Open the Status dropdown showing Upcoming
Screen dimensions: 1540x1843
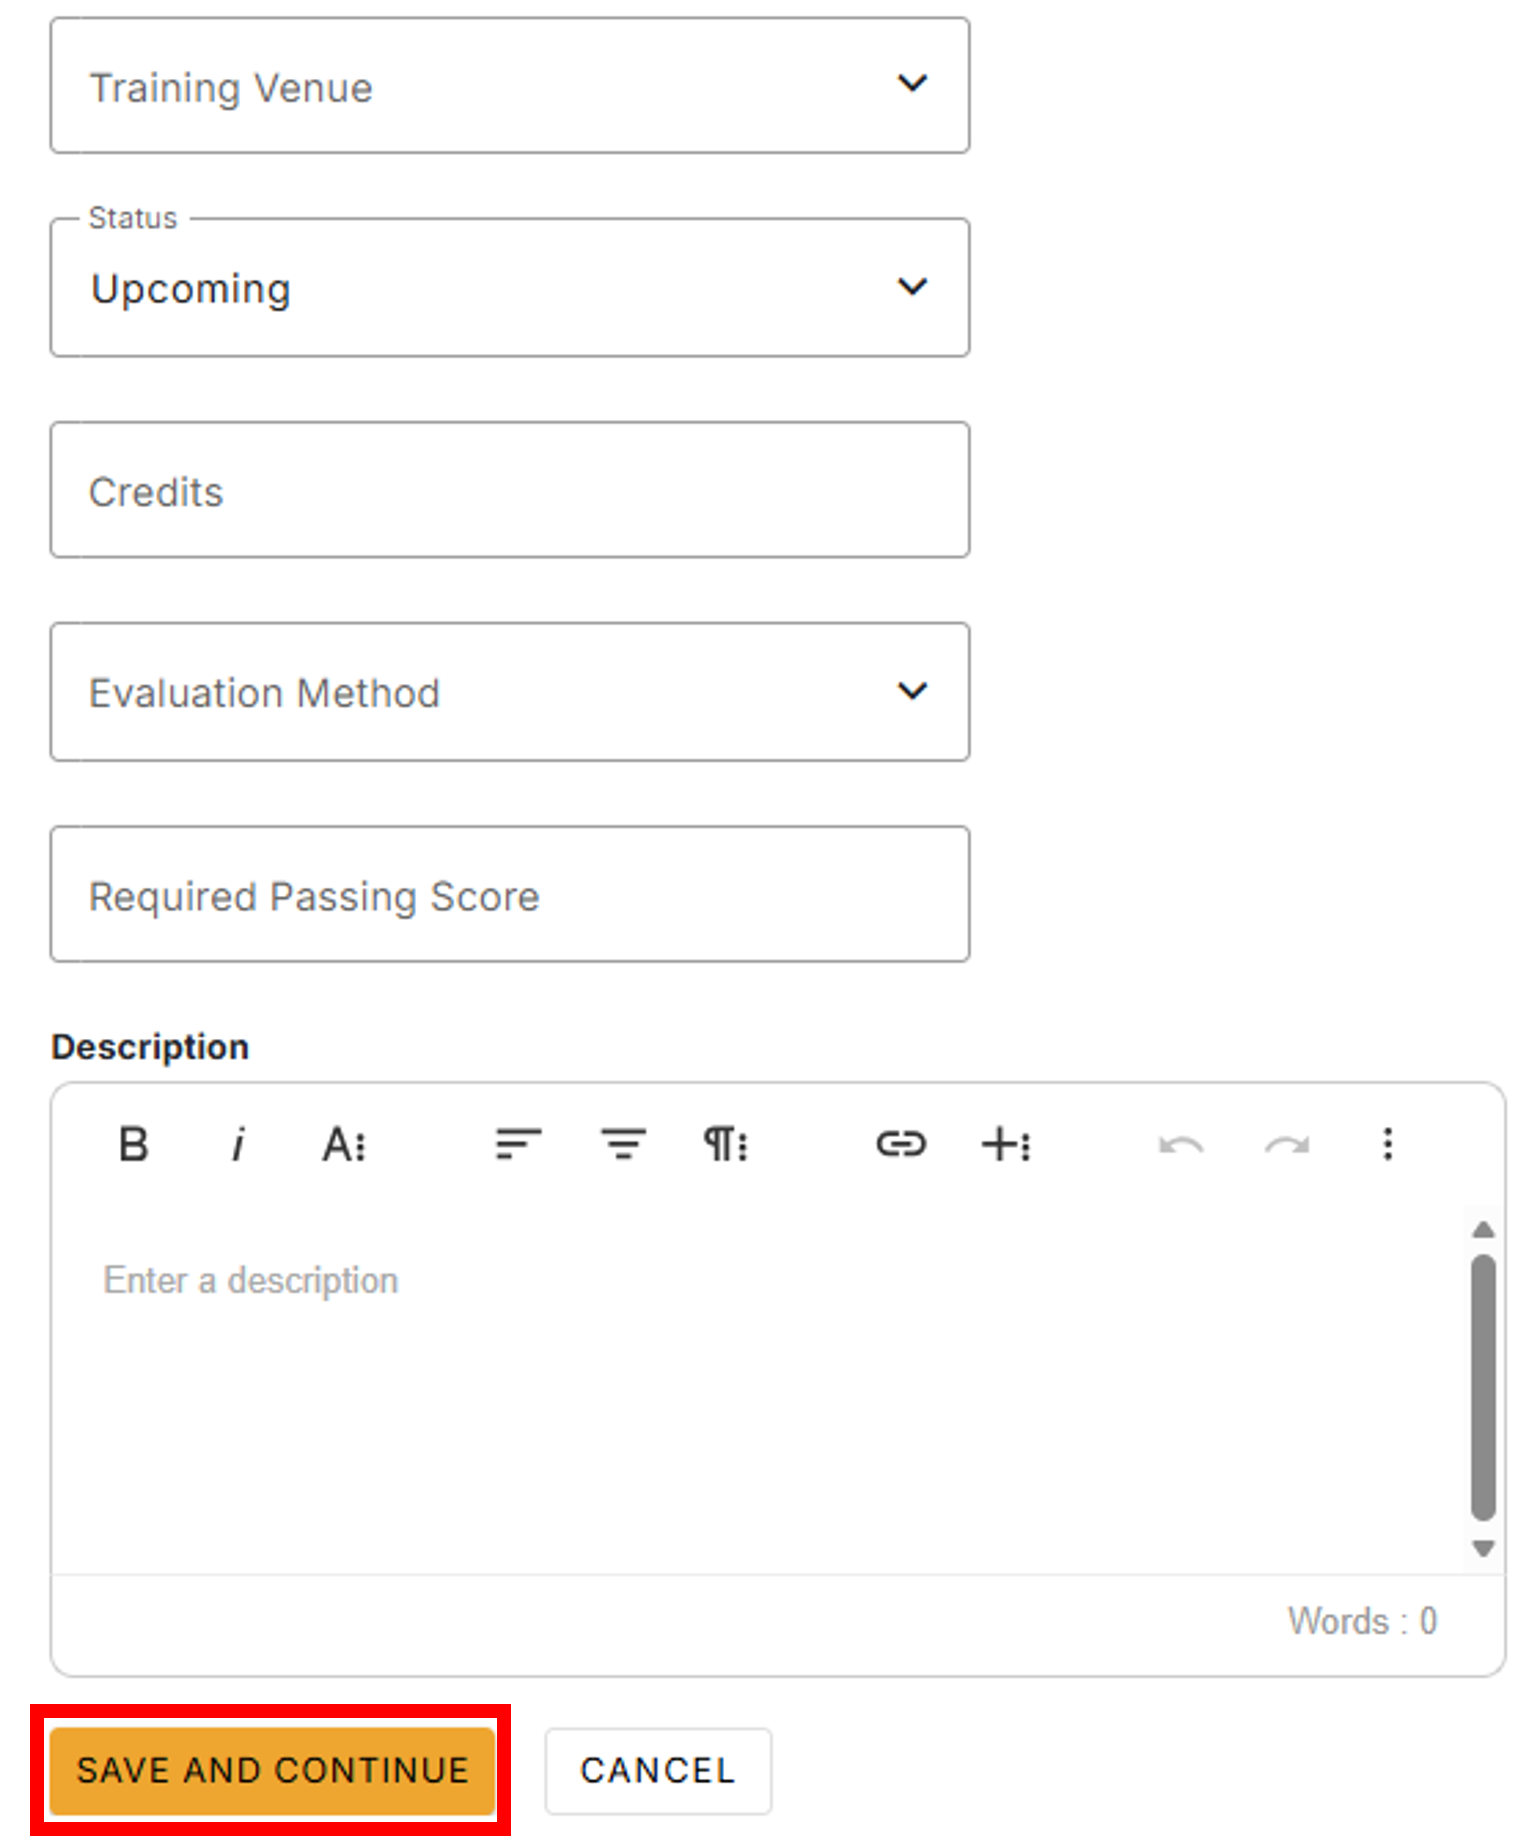tap(510, 288)
